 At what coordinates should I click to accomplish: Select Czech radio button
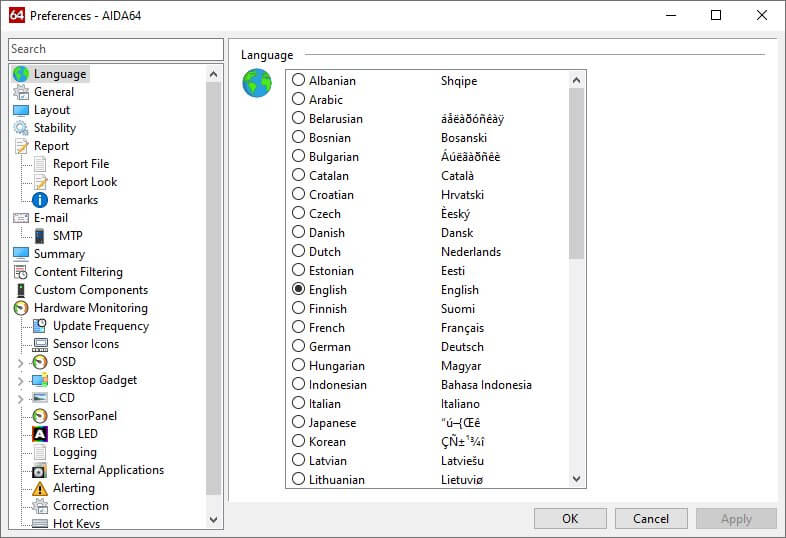point(298,213)
